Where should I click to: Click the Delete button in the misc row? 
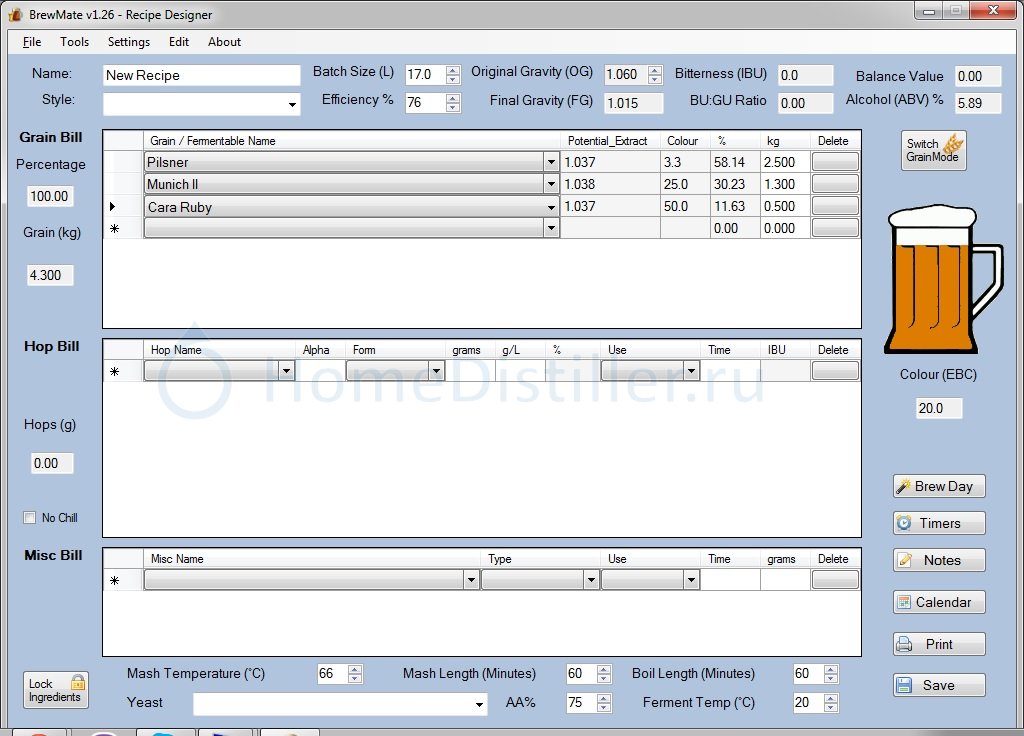[835, 580]
